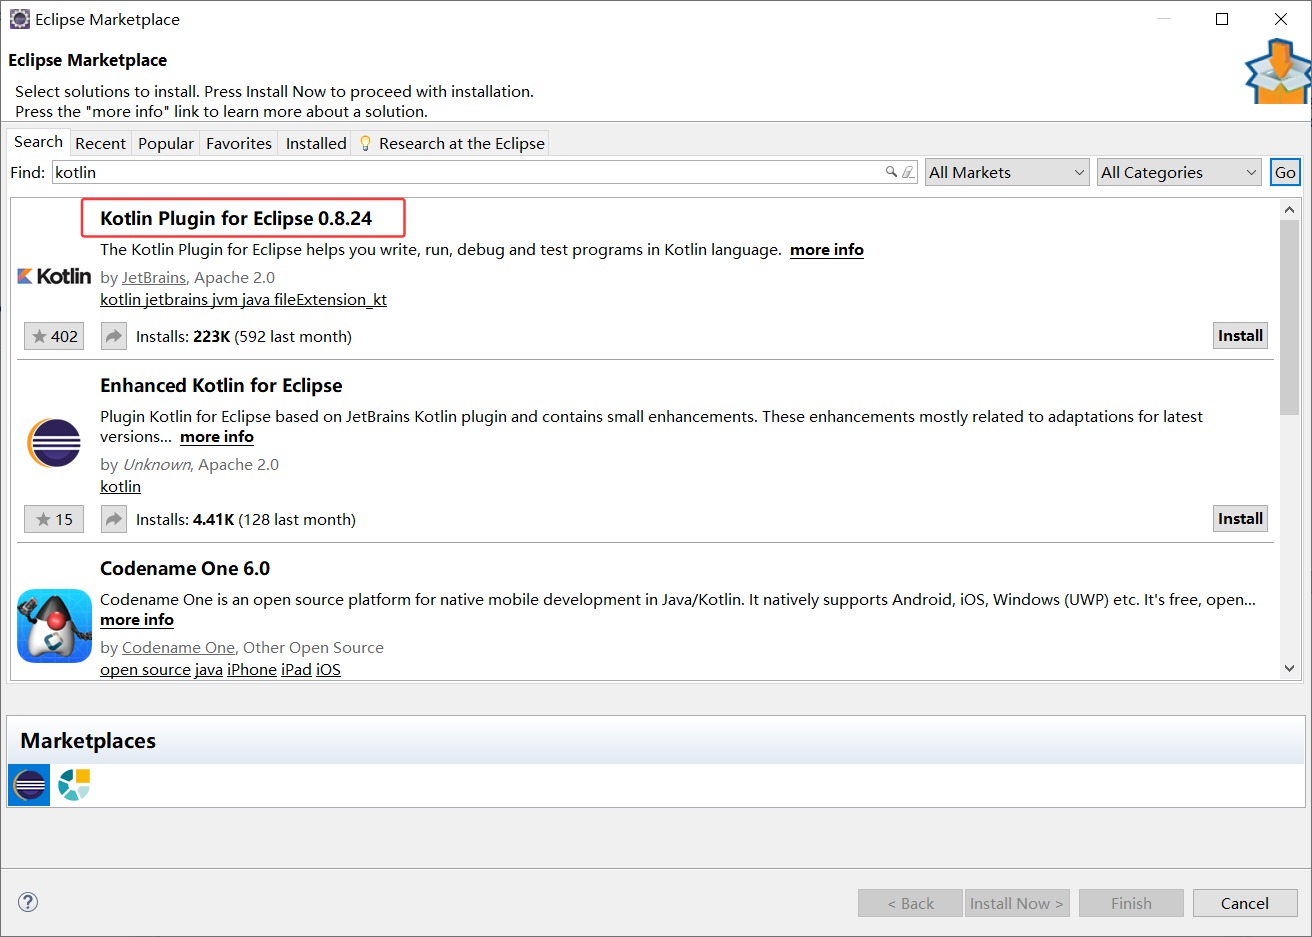Favorite Kotlin Plugin with 402 star button
The width and height of the screenshot is (1312, 937).
[x=54, y=336]
